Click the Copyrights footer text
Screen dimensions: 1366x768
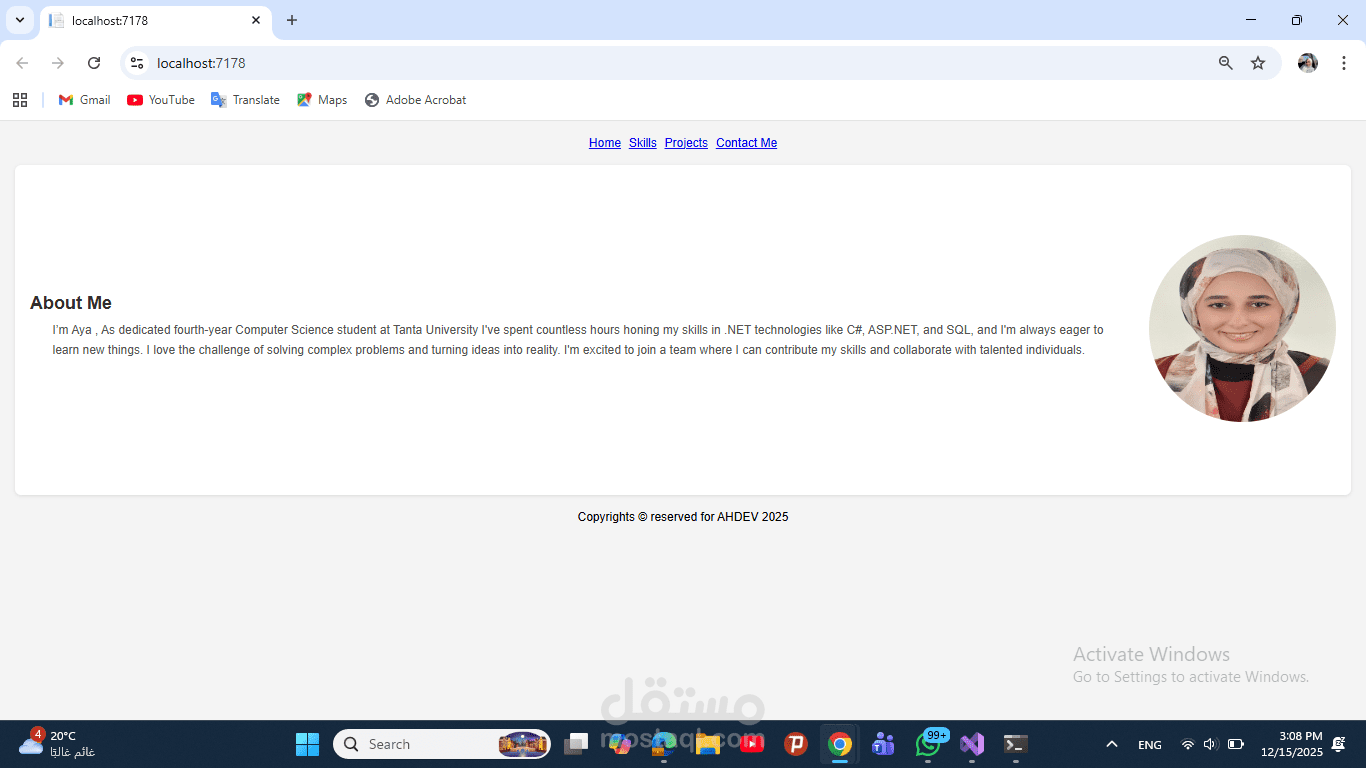(x=683, y=517)
